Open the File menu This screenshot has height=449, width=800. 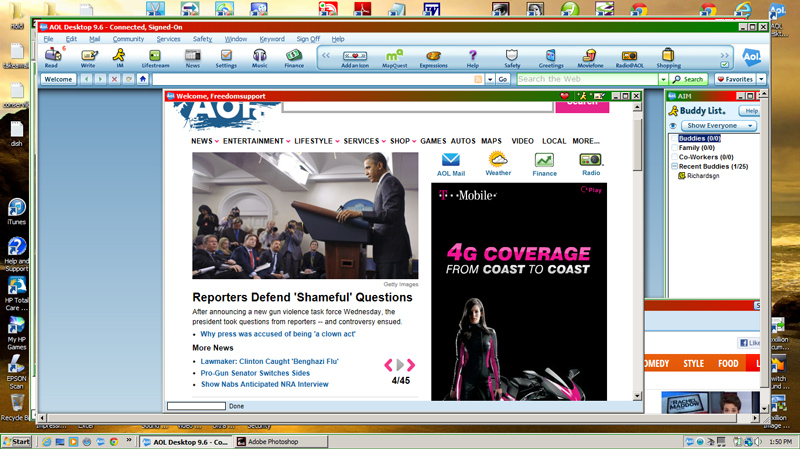coord(48,39)
